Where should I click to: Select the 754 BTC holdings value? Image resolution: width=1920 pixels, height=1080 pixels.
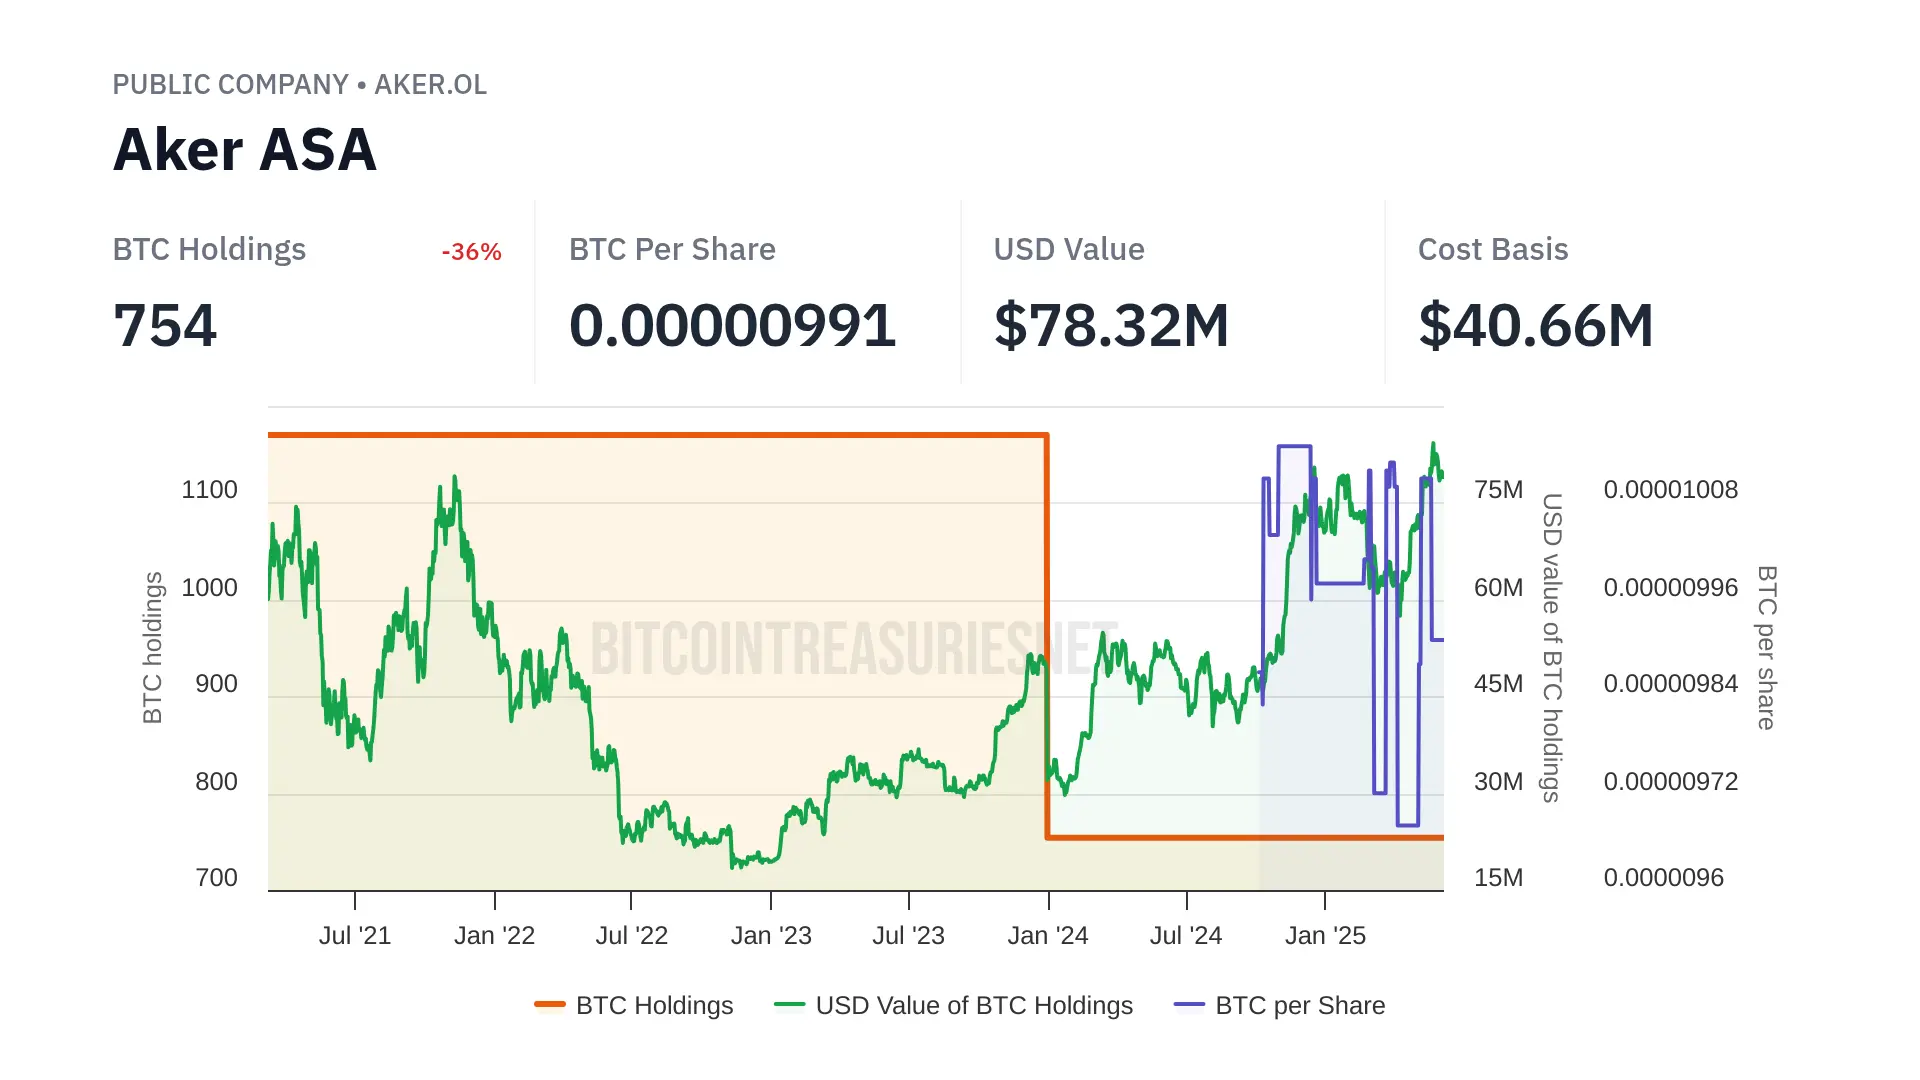coord(165,326)
